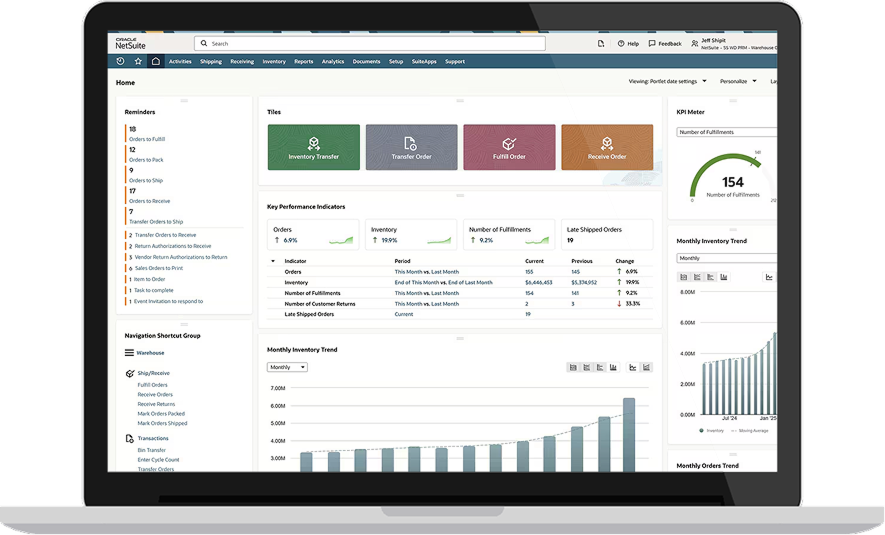Open the SuiteApps menu

(424, 62)
